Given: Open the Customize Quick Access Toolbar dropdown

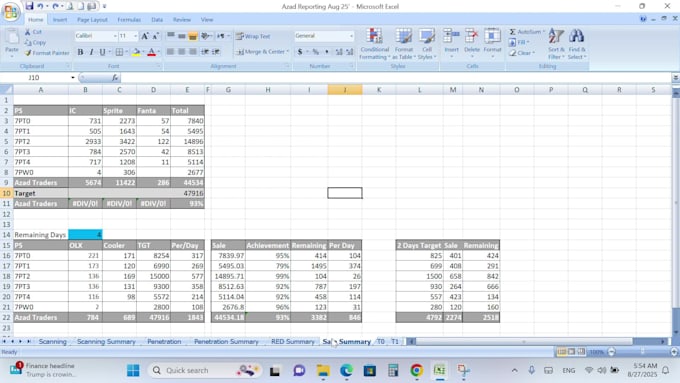Looking at the screenshot, I should tap(105, 7).
